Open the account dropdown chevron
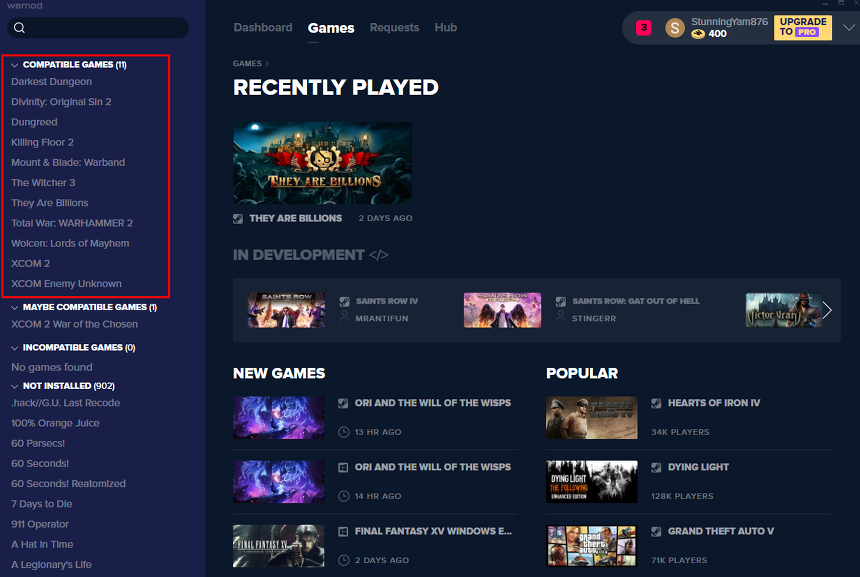 tap(848, 28)
